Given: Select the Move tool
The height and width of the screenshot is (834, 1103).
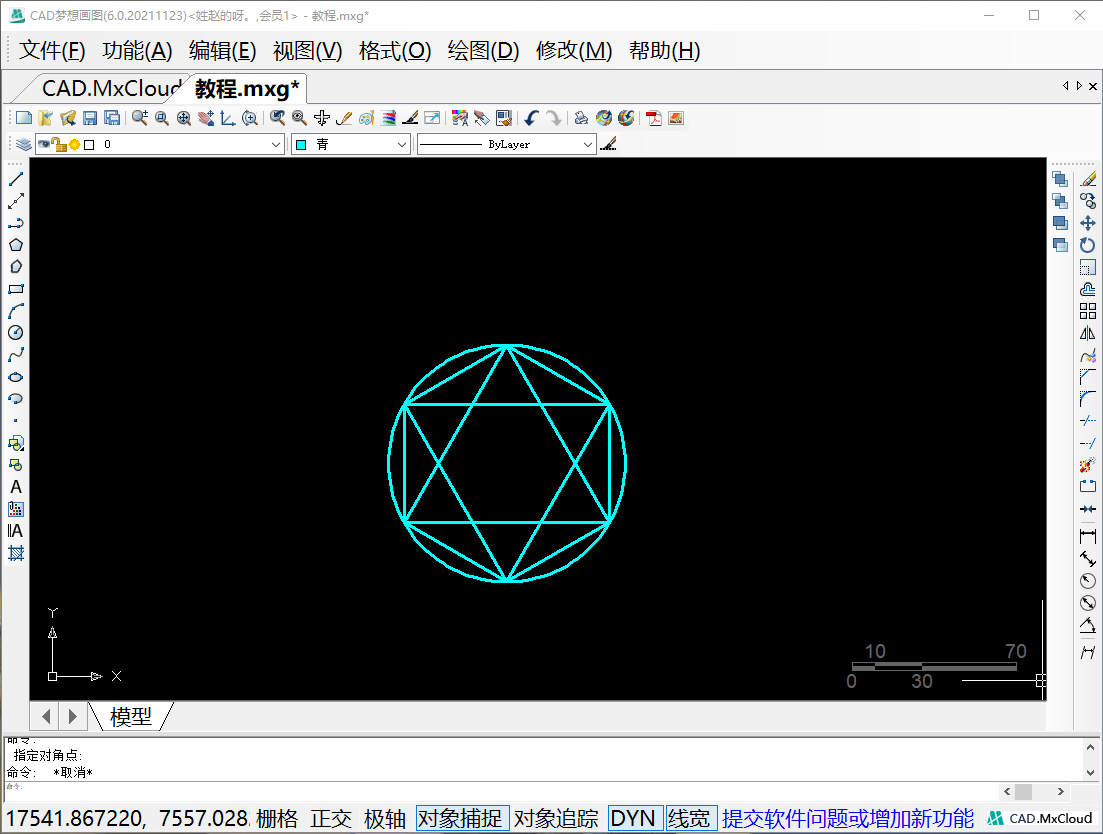Looking at the screenshot, I should [x=1088, y=223].
